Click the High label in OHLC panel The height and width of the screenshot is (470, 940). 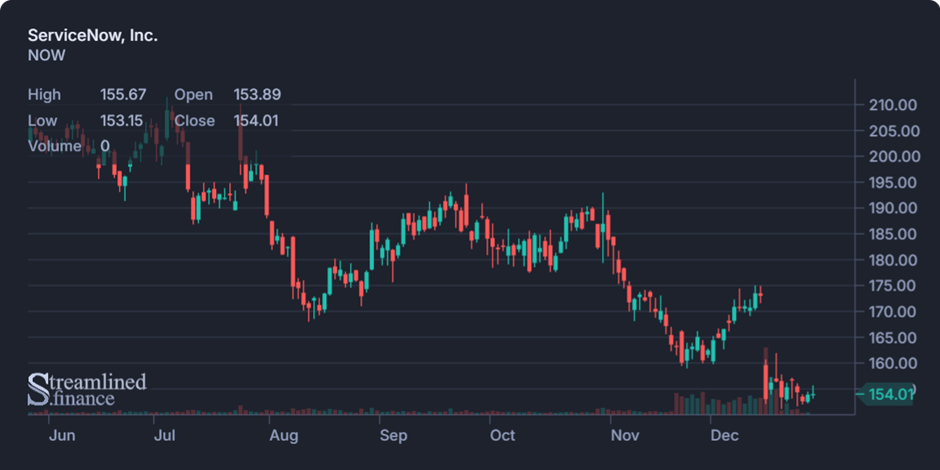(x=44, y=95)
